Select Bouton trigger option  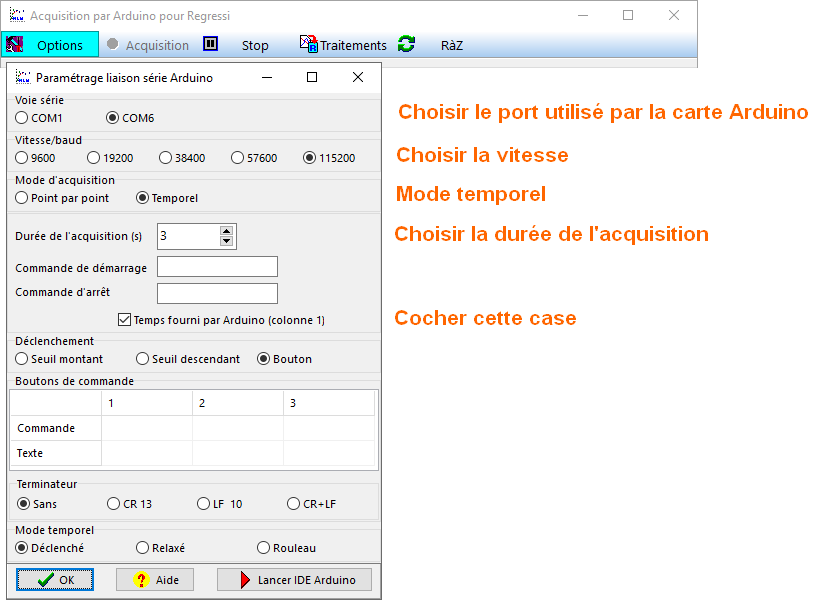tap(284, 359)
